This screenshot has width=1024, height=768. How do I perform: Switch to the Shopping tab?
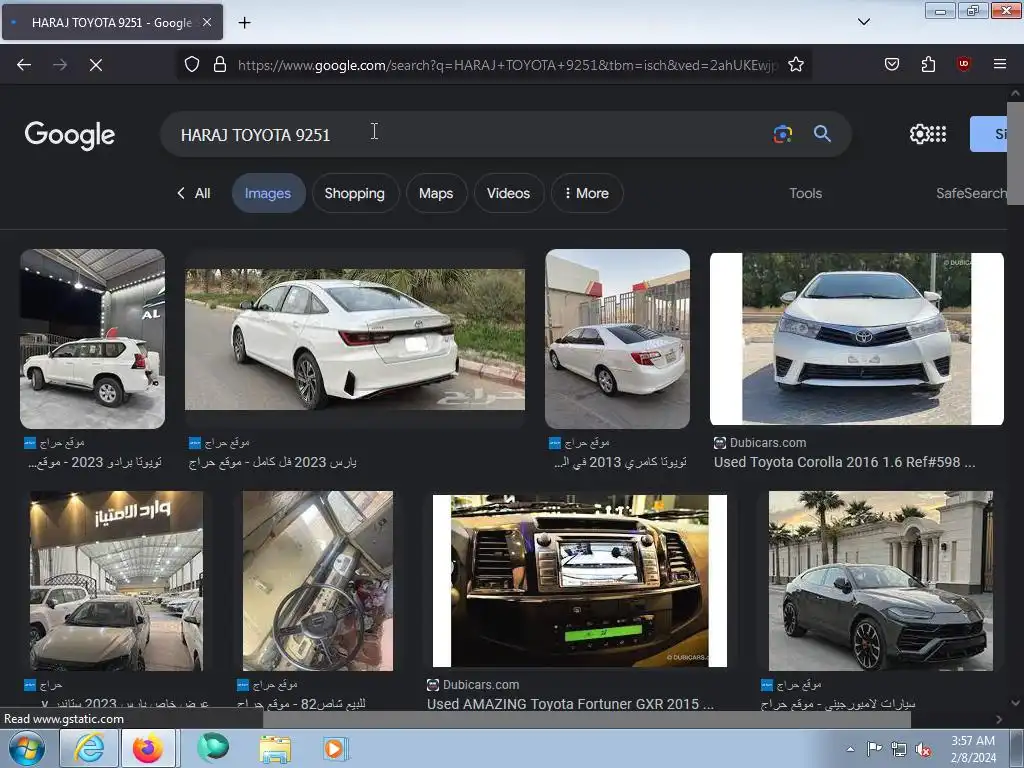pos(355,193)
